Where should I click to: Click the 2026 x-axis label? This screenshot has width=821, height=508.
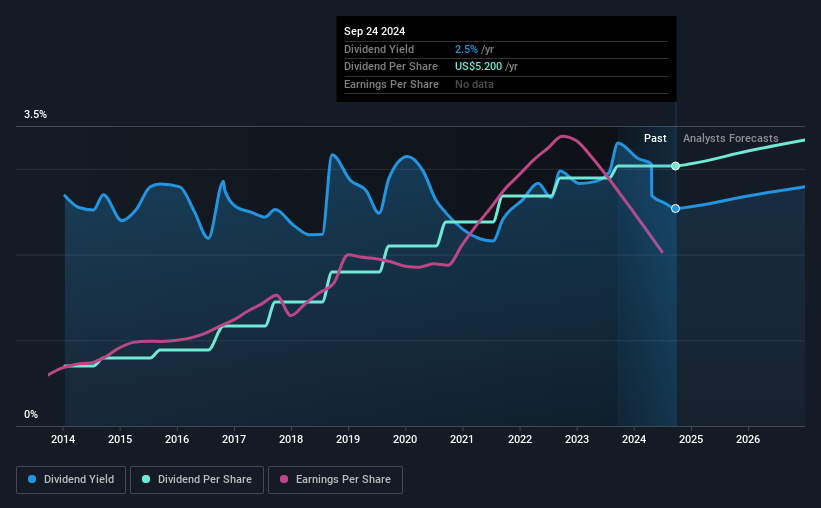pos(748,439)
